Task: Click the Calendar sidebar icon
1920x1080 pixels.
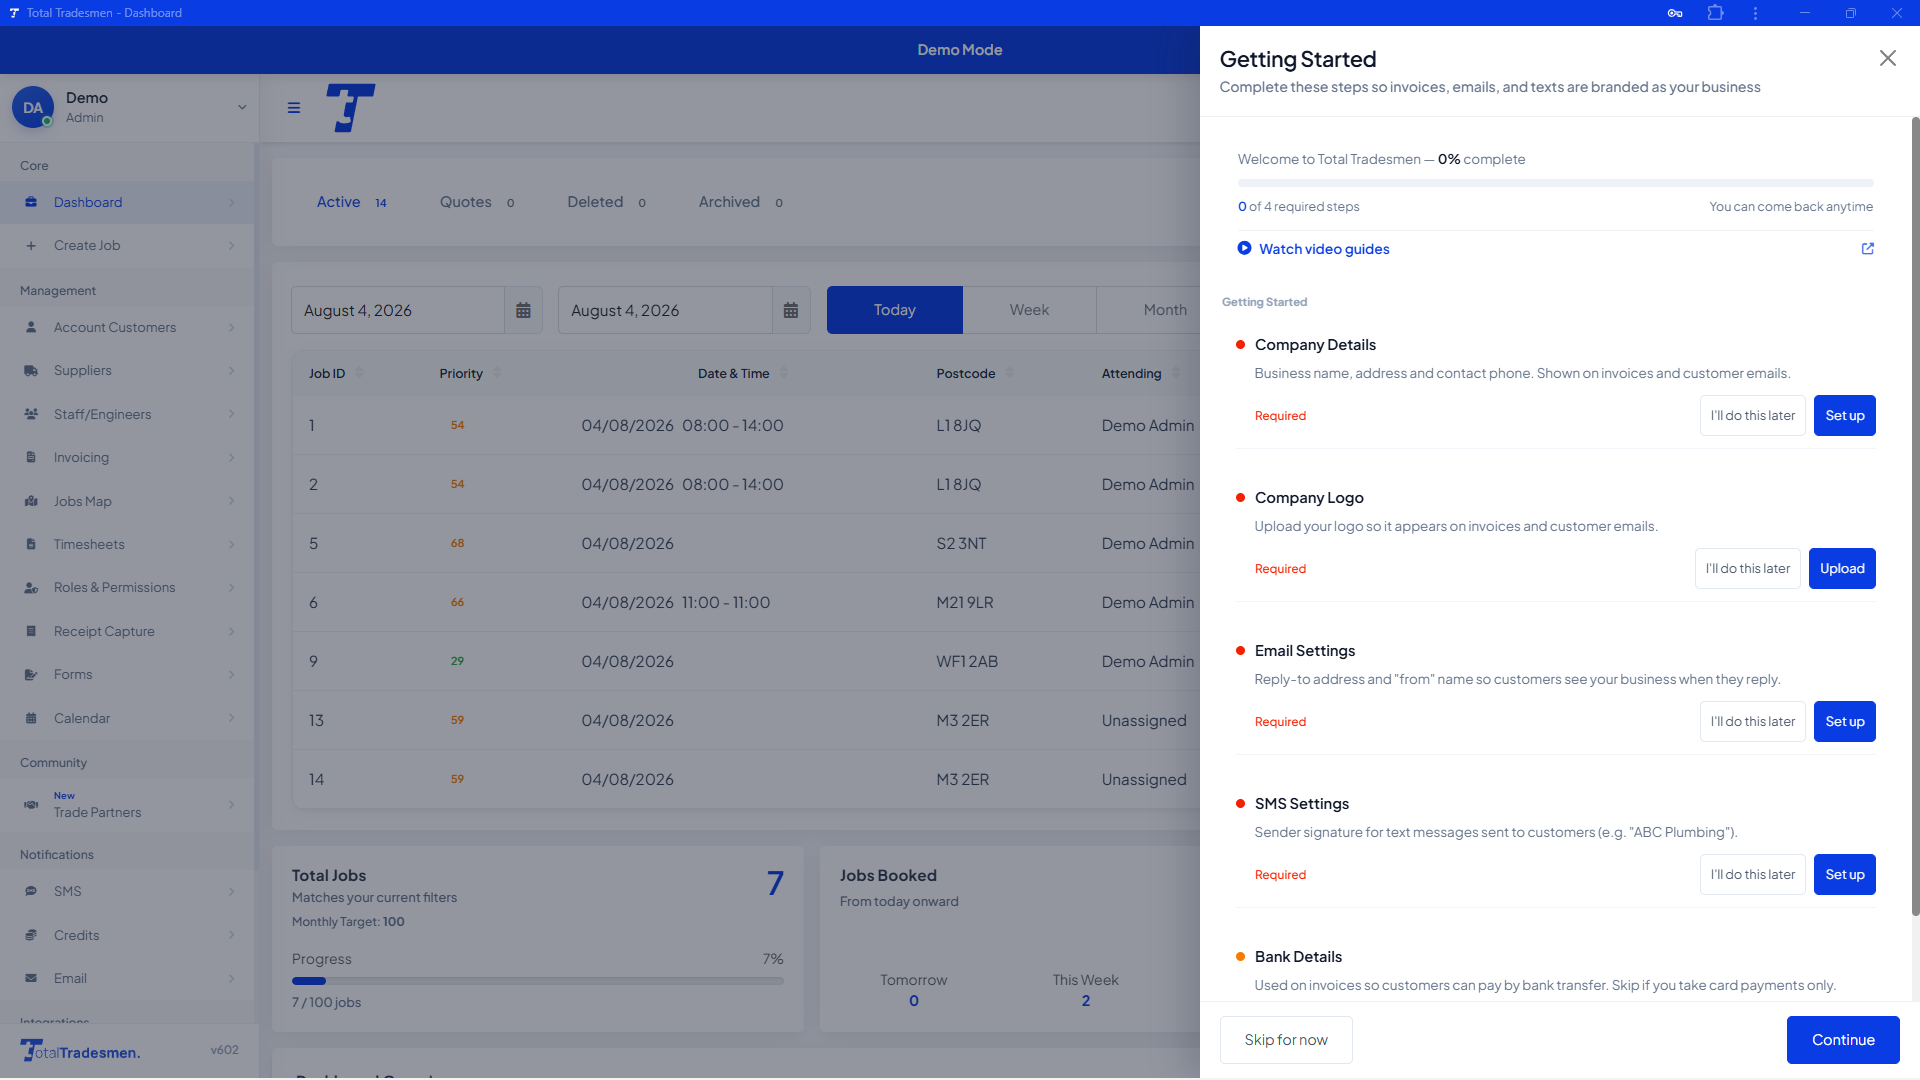Action: (x=31, y=718)
